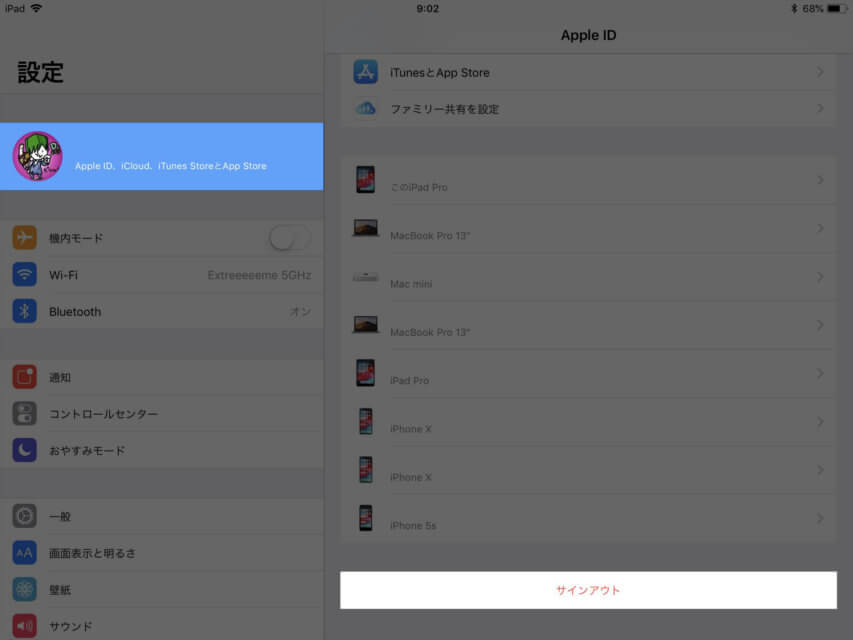
Task: Open General (一般) gear icon
Action: (x=24, y=516)
